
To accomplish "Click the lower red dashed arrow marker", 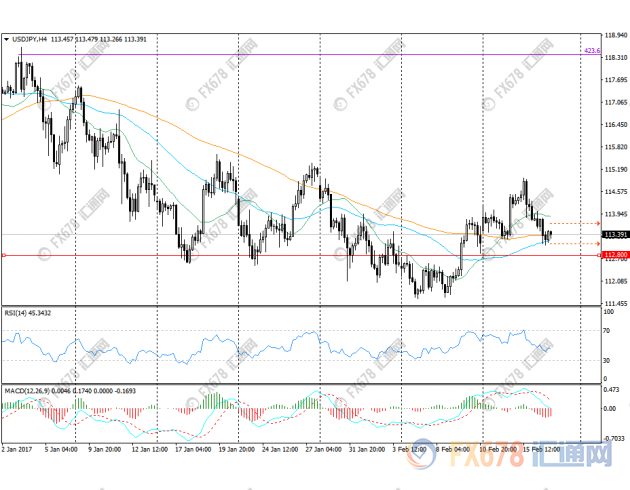I will tap(596, 243).
